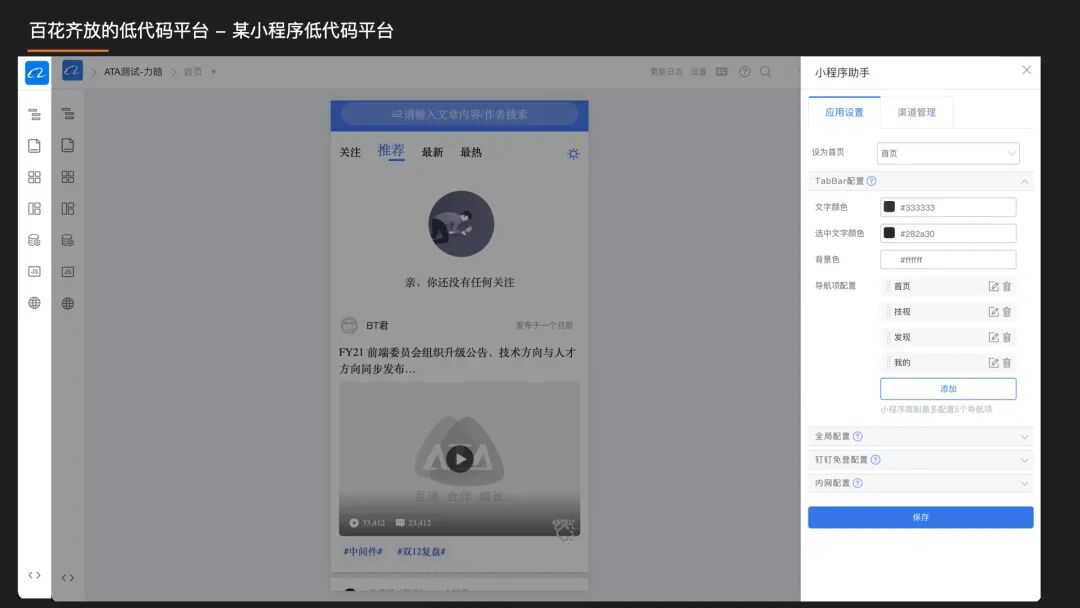Switch to the 应用设置 tab
The height and width of the screenshot is (608, 1080).
coord(844,112)
